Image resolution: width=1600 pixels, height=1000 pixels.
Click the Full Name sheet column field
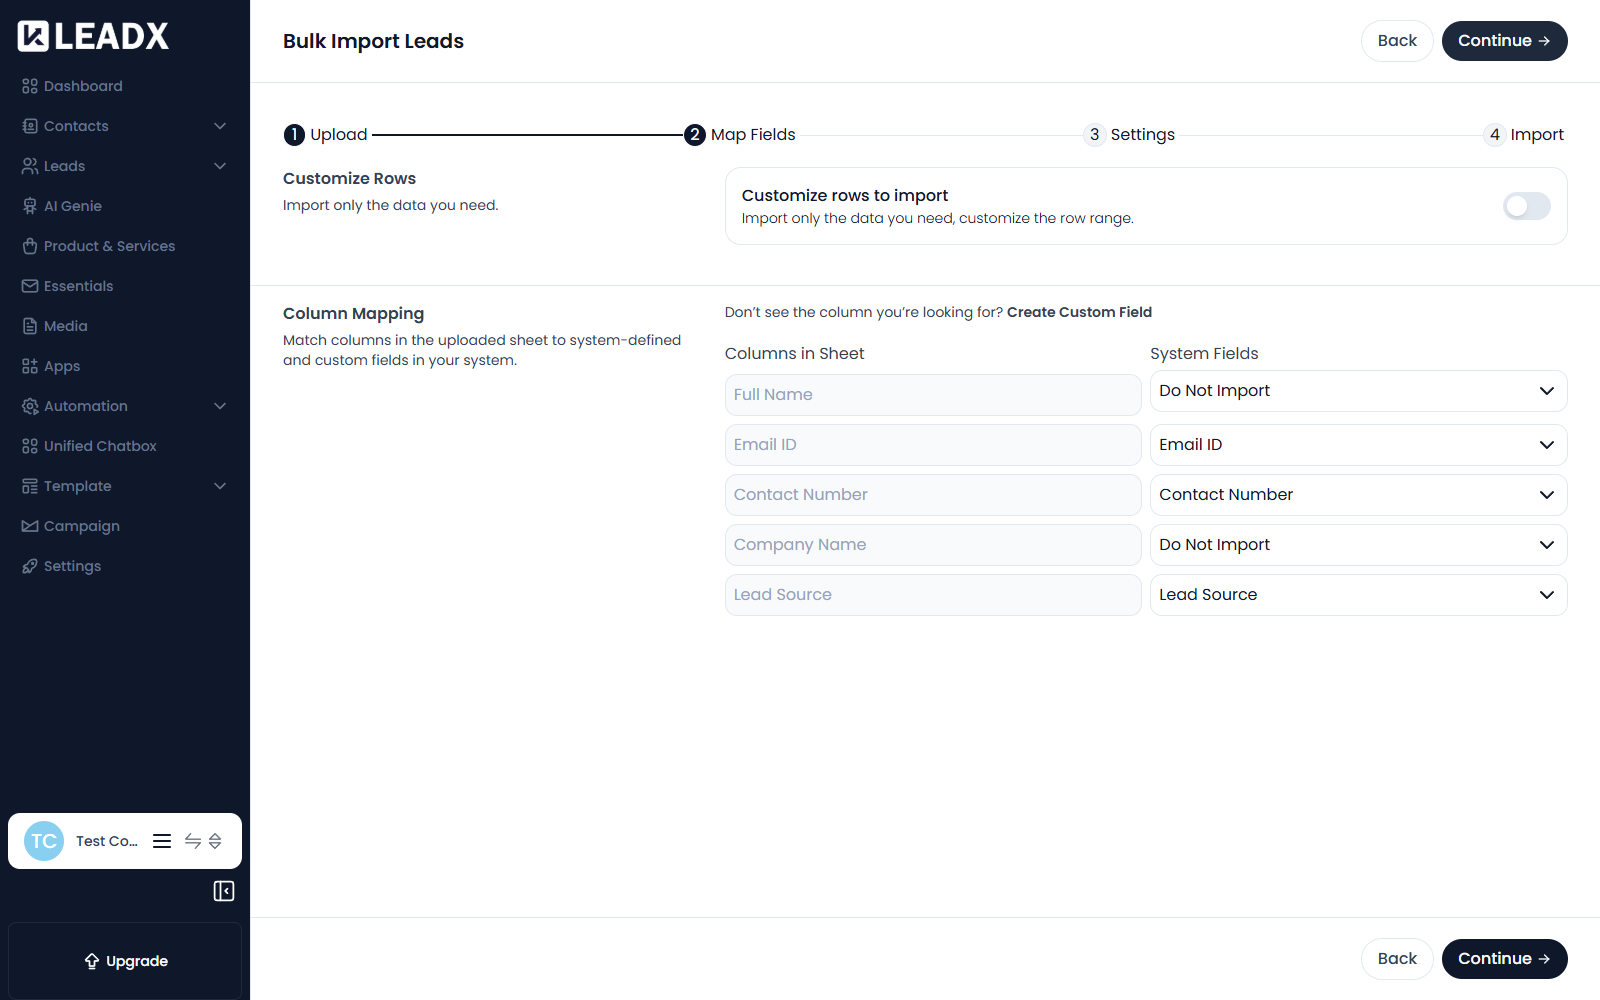[x=933, y=395]
